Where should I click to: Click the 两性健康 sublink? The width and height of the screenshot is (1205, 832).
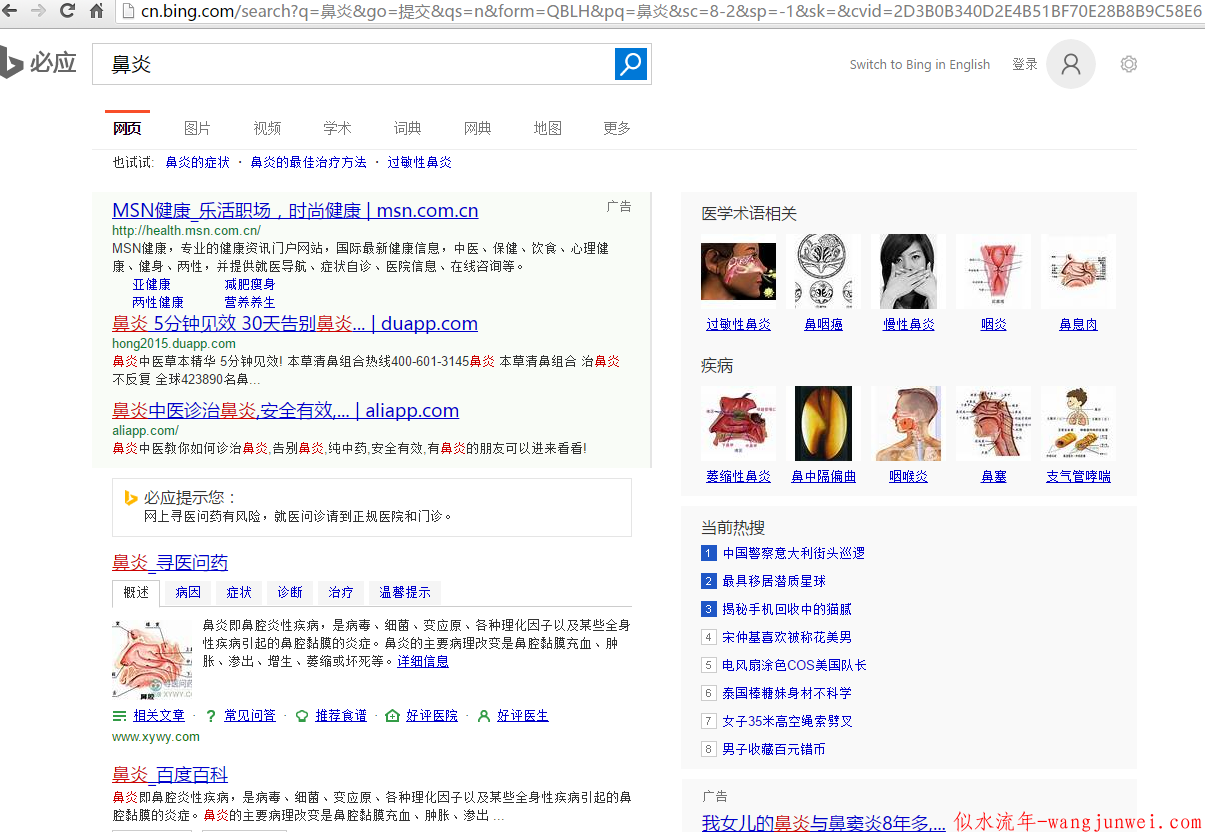pos(158,302)
